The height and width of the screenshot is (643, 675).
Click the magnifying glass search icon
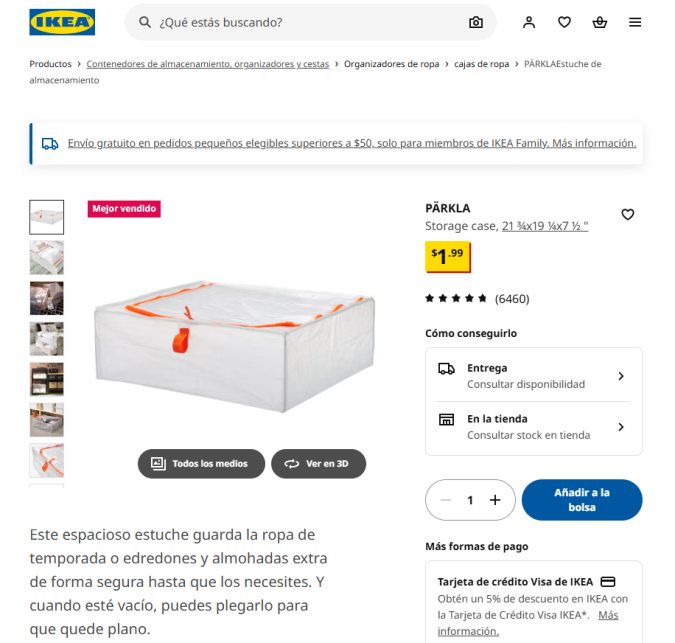tap(145, 22)
